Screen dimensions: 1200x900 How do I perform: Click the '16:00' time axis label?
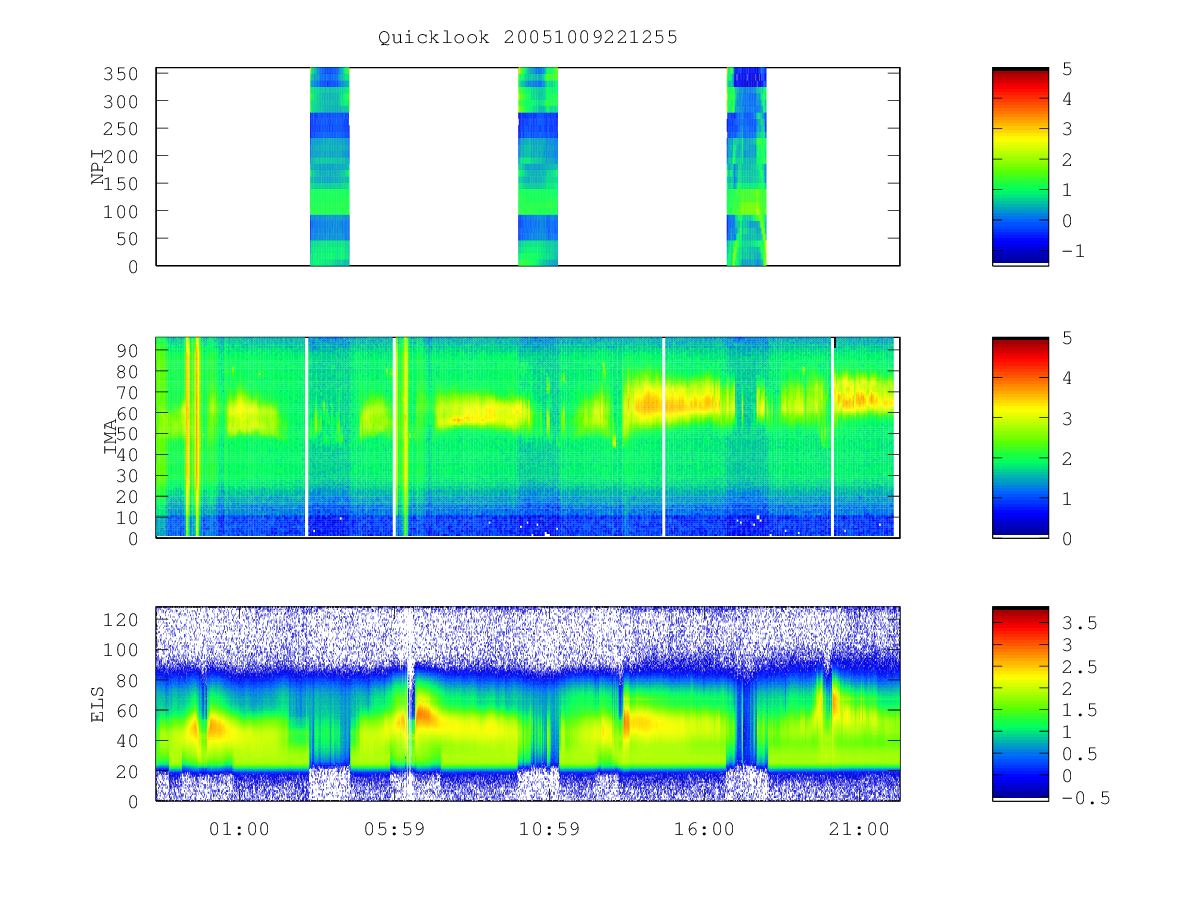tap(704, 828)
